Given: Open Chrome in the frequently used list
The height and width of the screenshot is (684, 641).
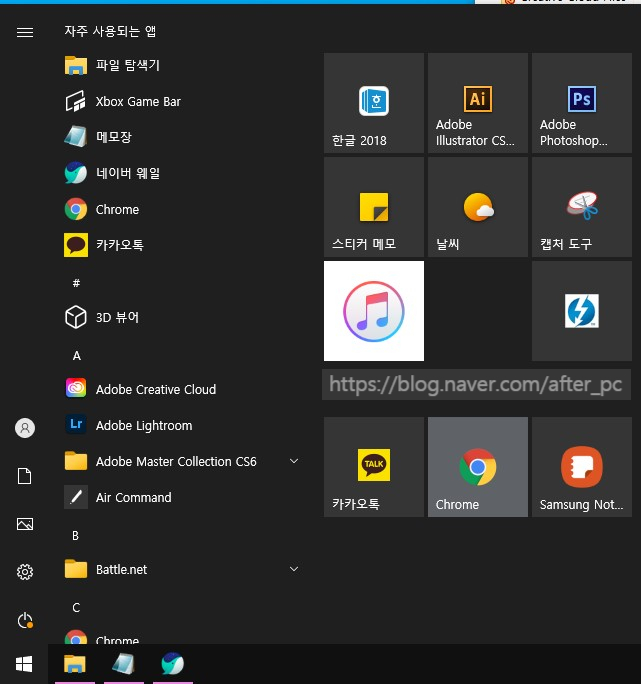Looking at the screenshot, I should point(181,209).
